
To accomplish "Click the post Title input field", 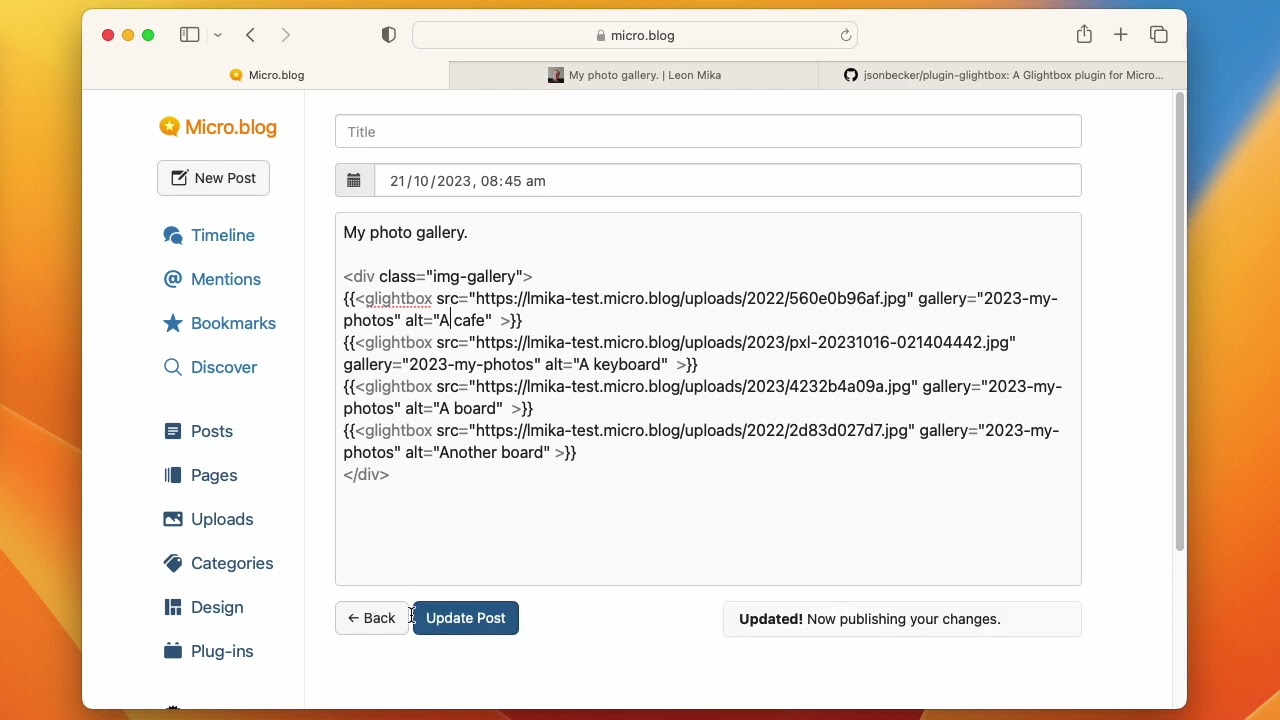I will click(x=708, y=131).
